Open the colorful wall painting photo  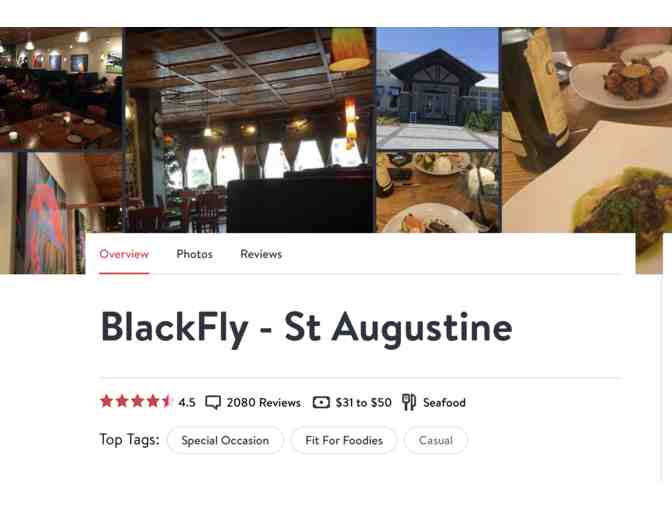coord(43,213)
